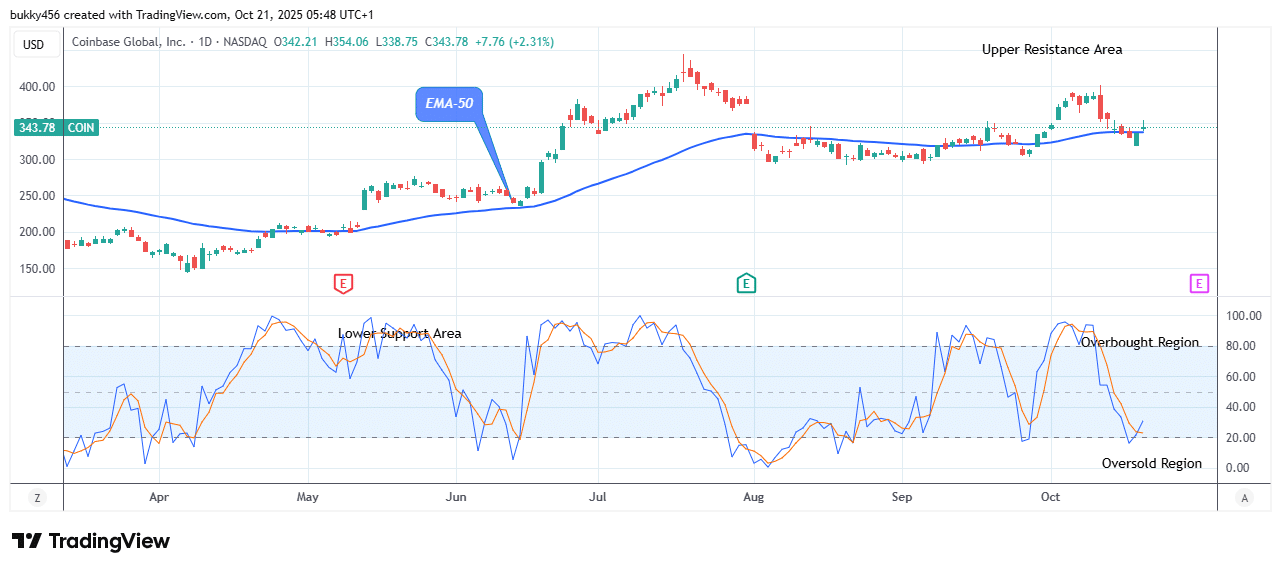Select the EMA-50 callout label
Screen dimensions: 1281x571
pos(447,103)
